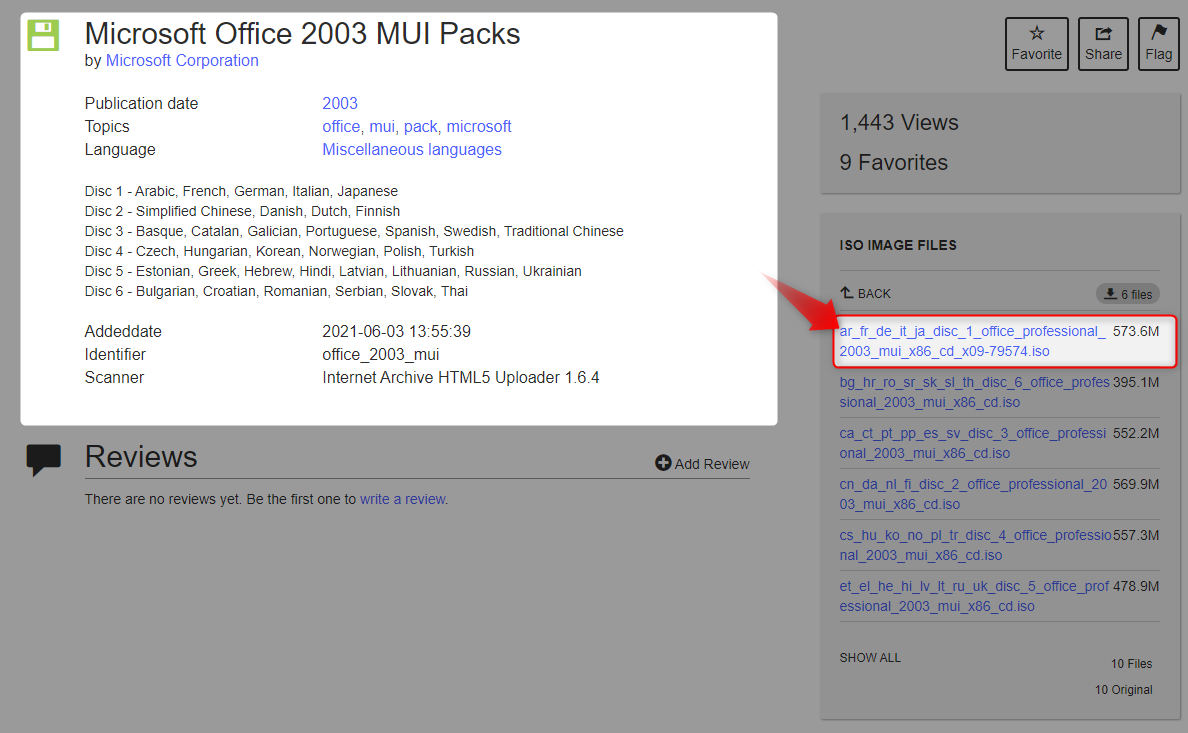1188x733 pixels.
Task: Open the Miscellaneous languages link
Action: 412,149
